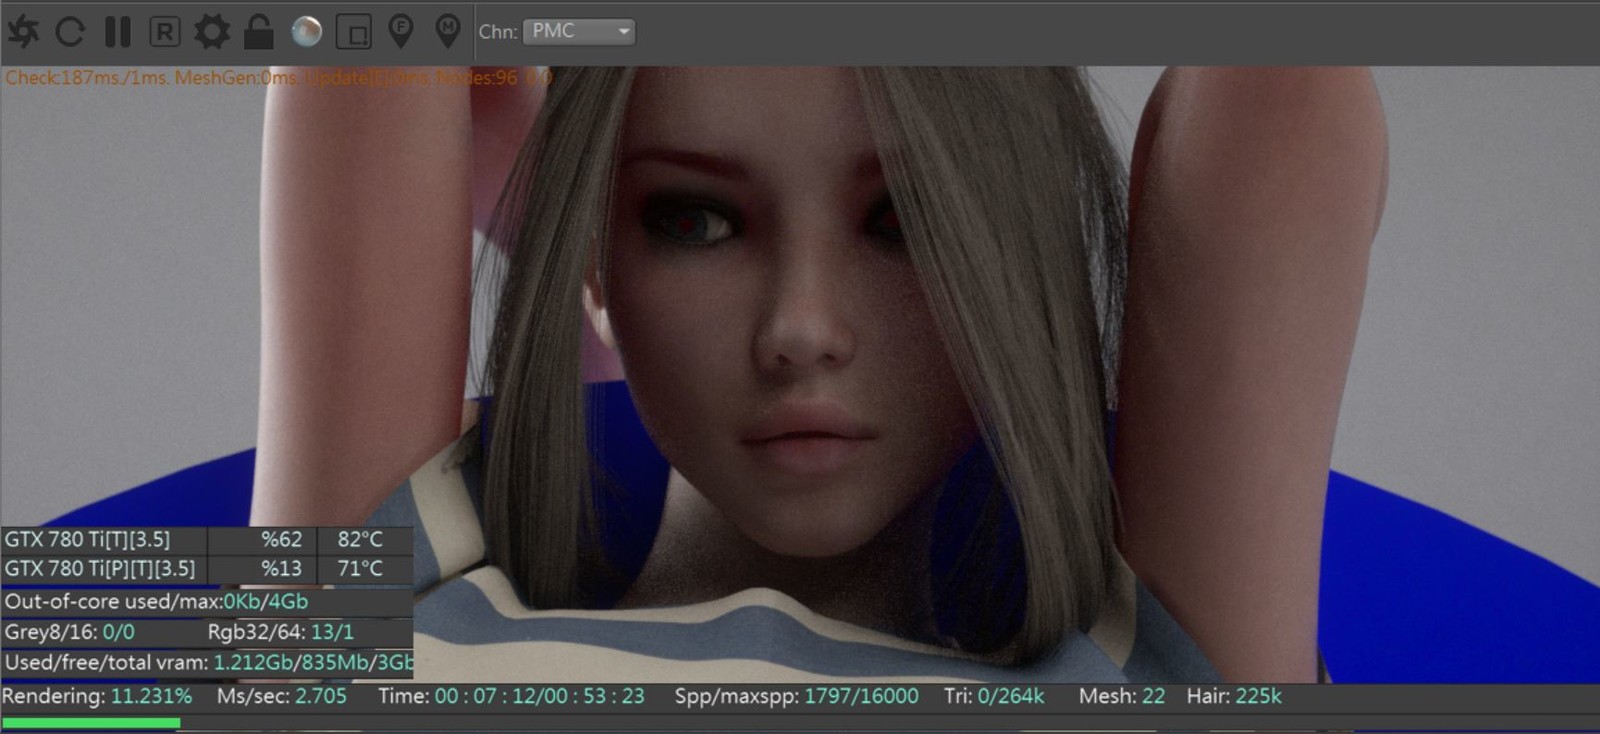Enable the render region tool
Viewport: 1600px width, 734px height.
(x=353, y=32)
